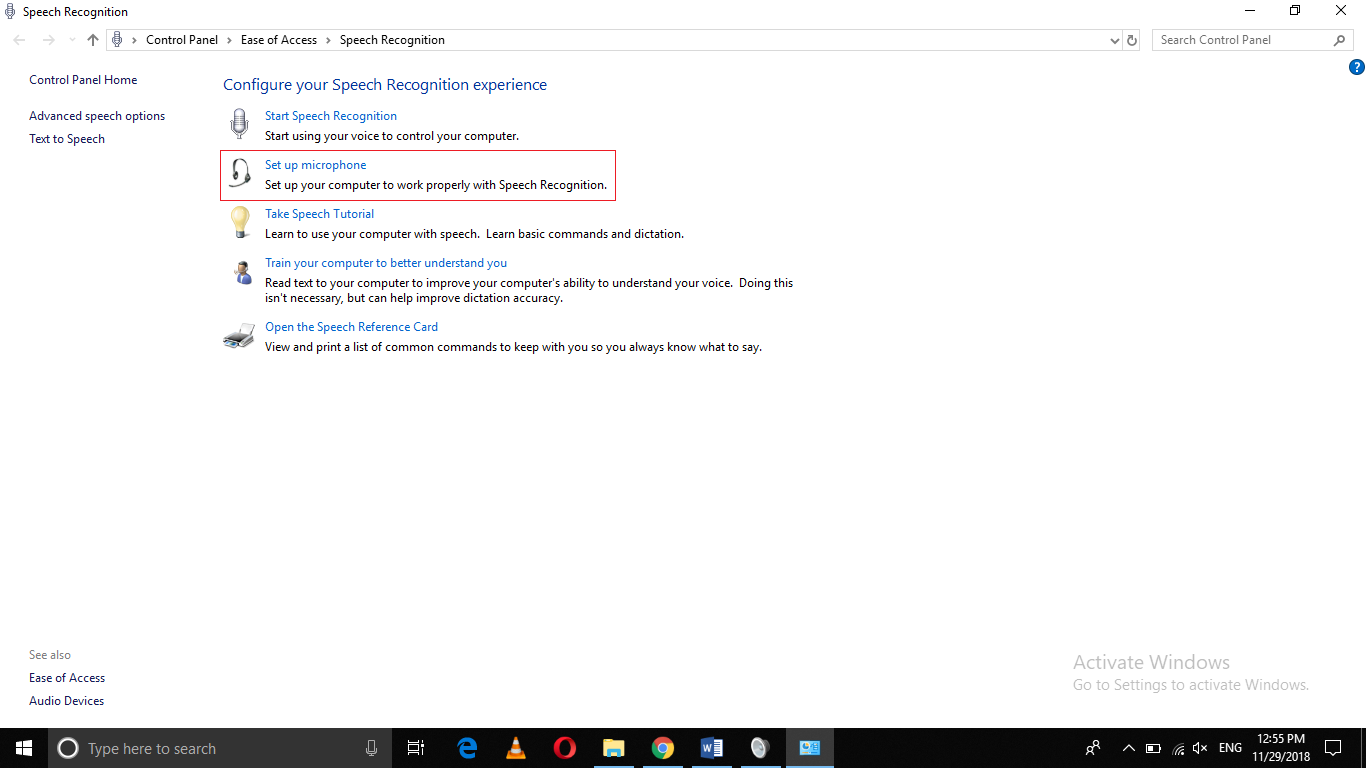Click Ease of Access in the breadcrumb bar
Viewport: 1366px width, 768px height.
tap(279, 39)
